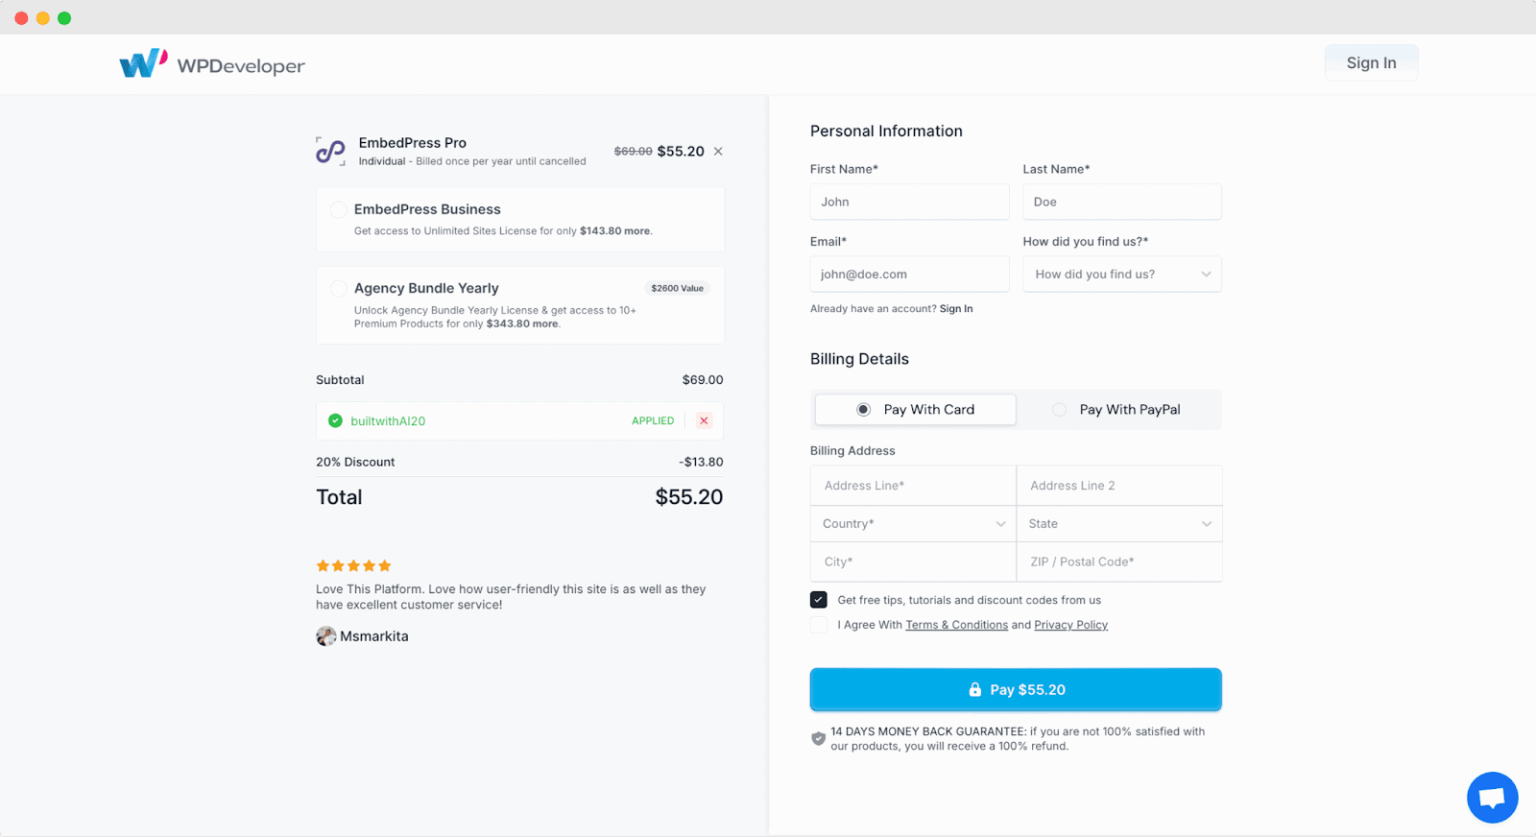Open the Terms & Conditions link
Image resolution: width=1536 pixels, height=837 pixels.
[x=956, y=625]
